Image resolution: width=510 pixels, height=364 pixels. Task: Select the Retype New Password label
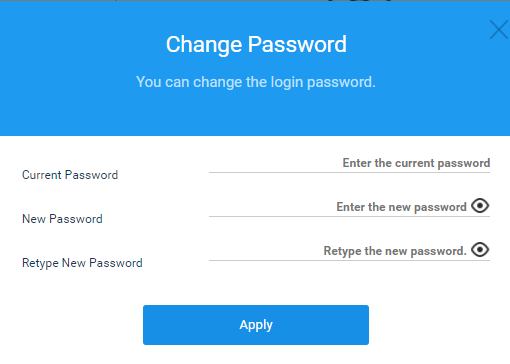(x=82, y=263)
